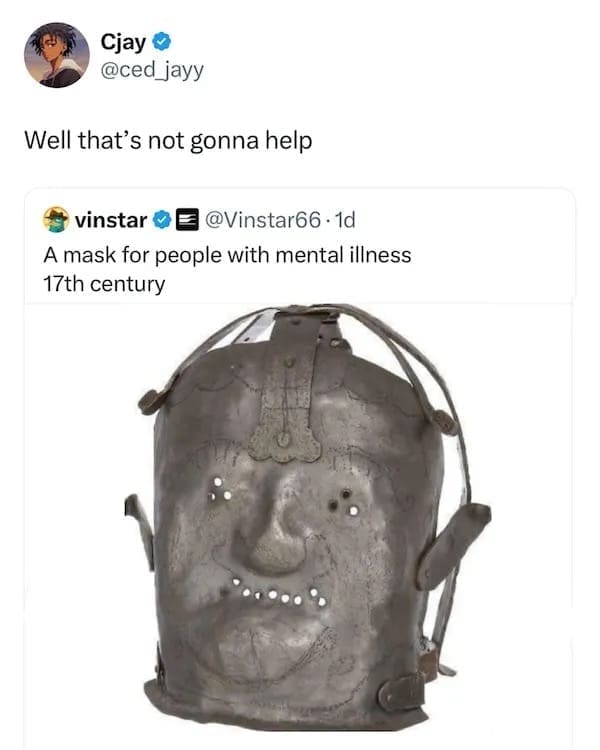Open the @ced_jayy handle link
Viewport: 600px width, 750px height.
click(x=152, y=70)
